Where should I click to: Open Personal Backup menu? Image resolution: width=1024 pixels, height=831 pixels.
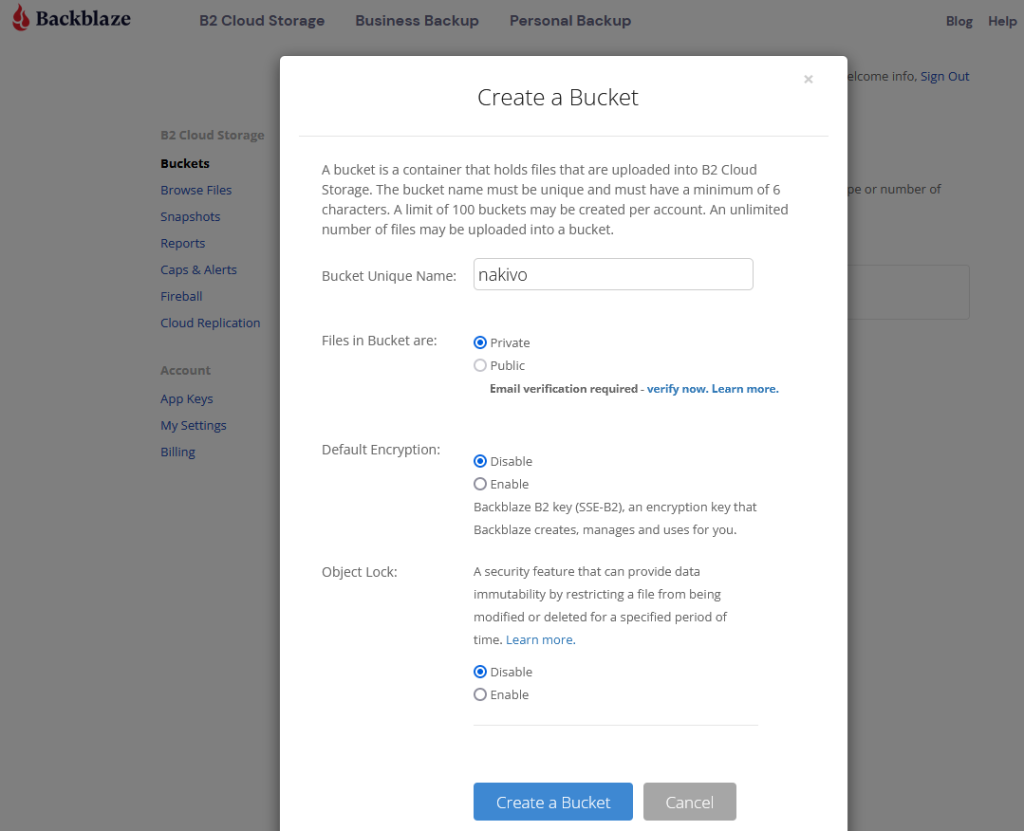point(570,20)
